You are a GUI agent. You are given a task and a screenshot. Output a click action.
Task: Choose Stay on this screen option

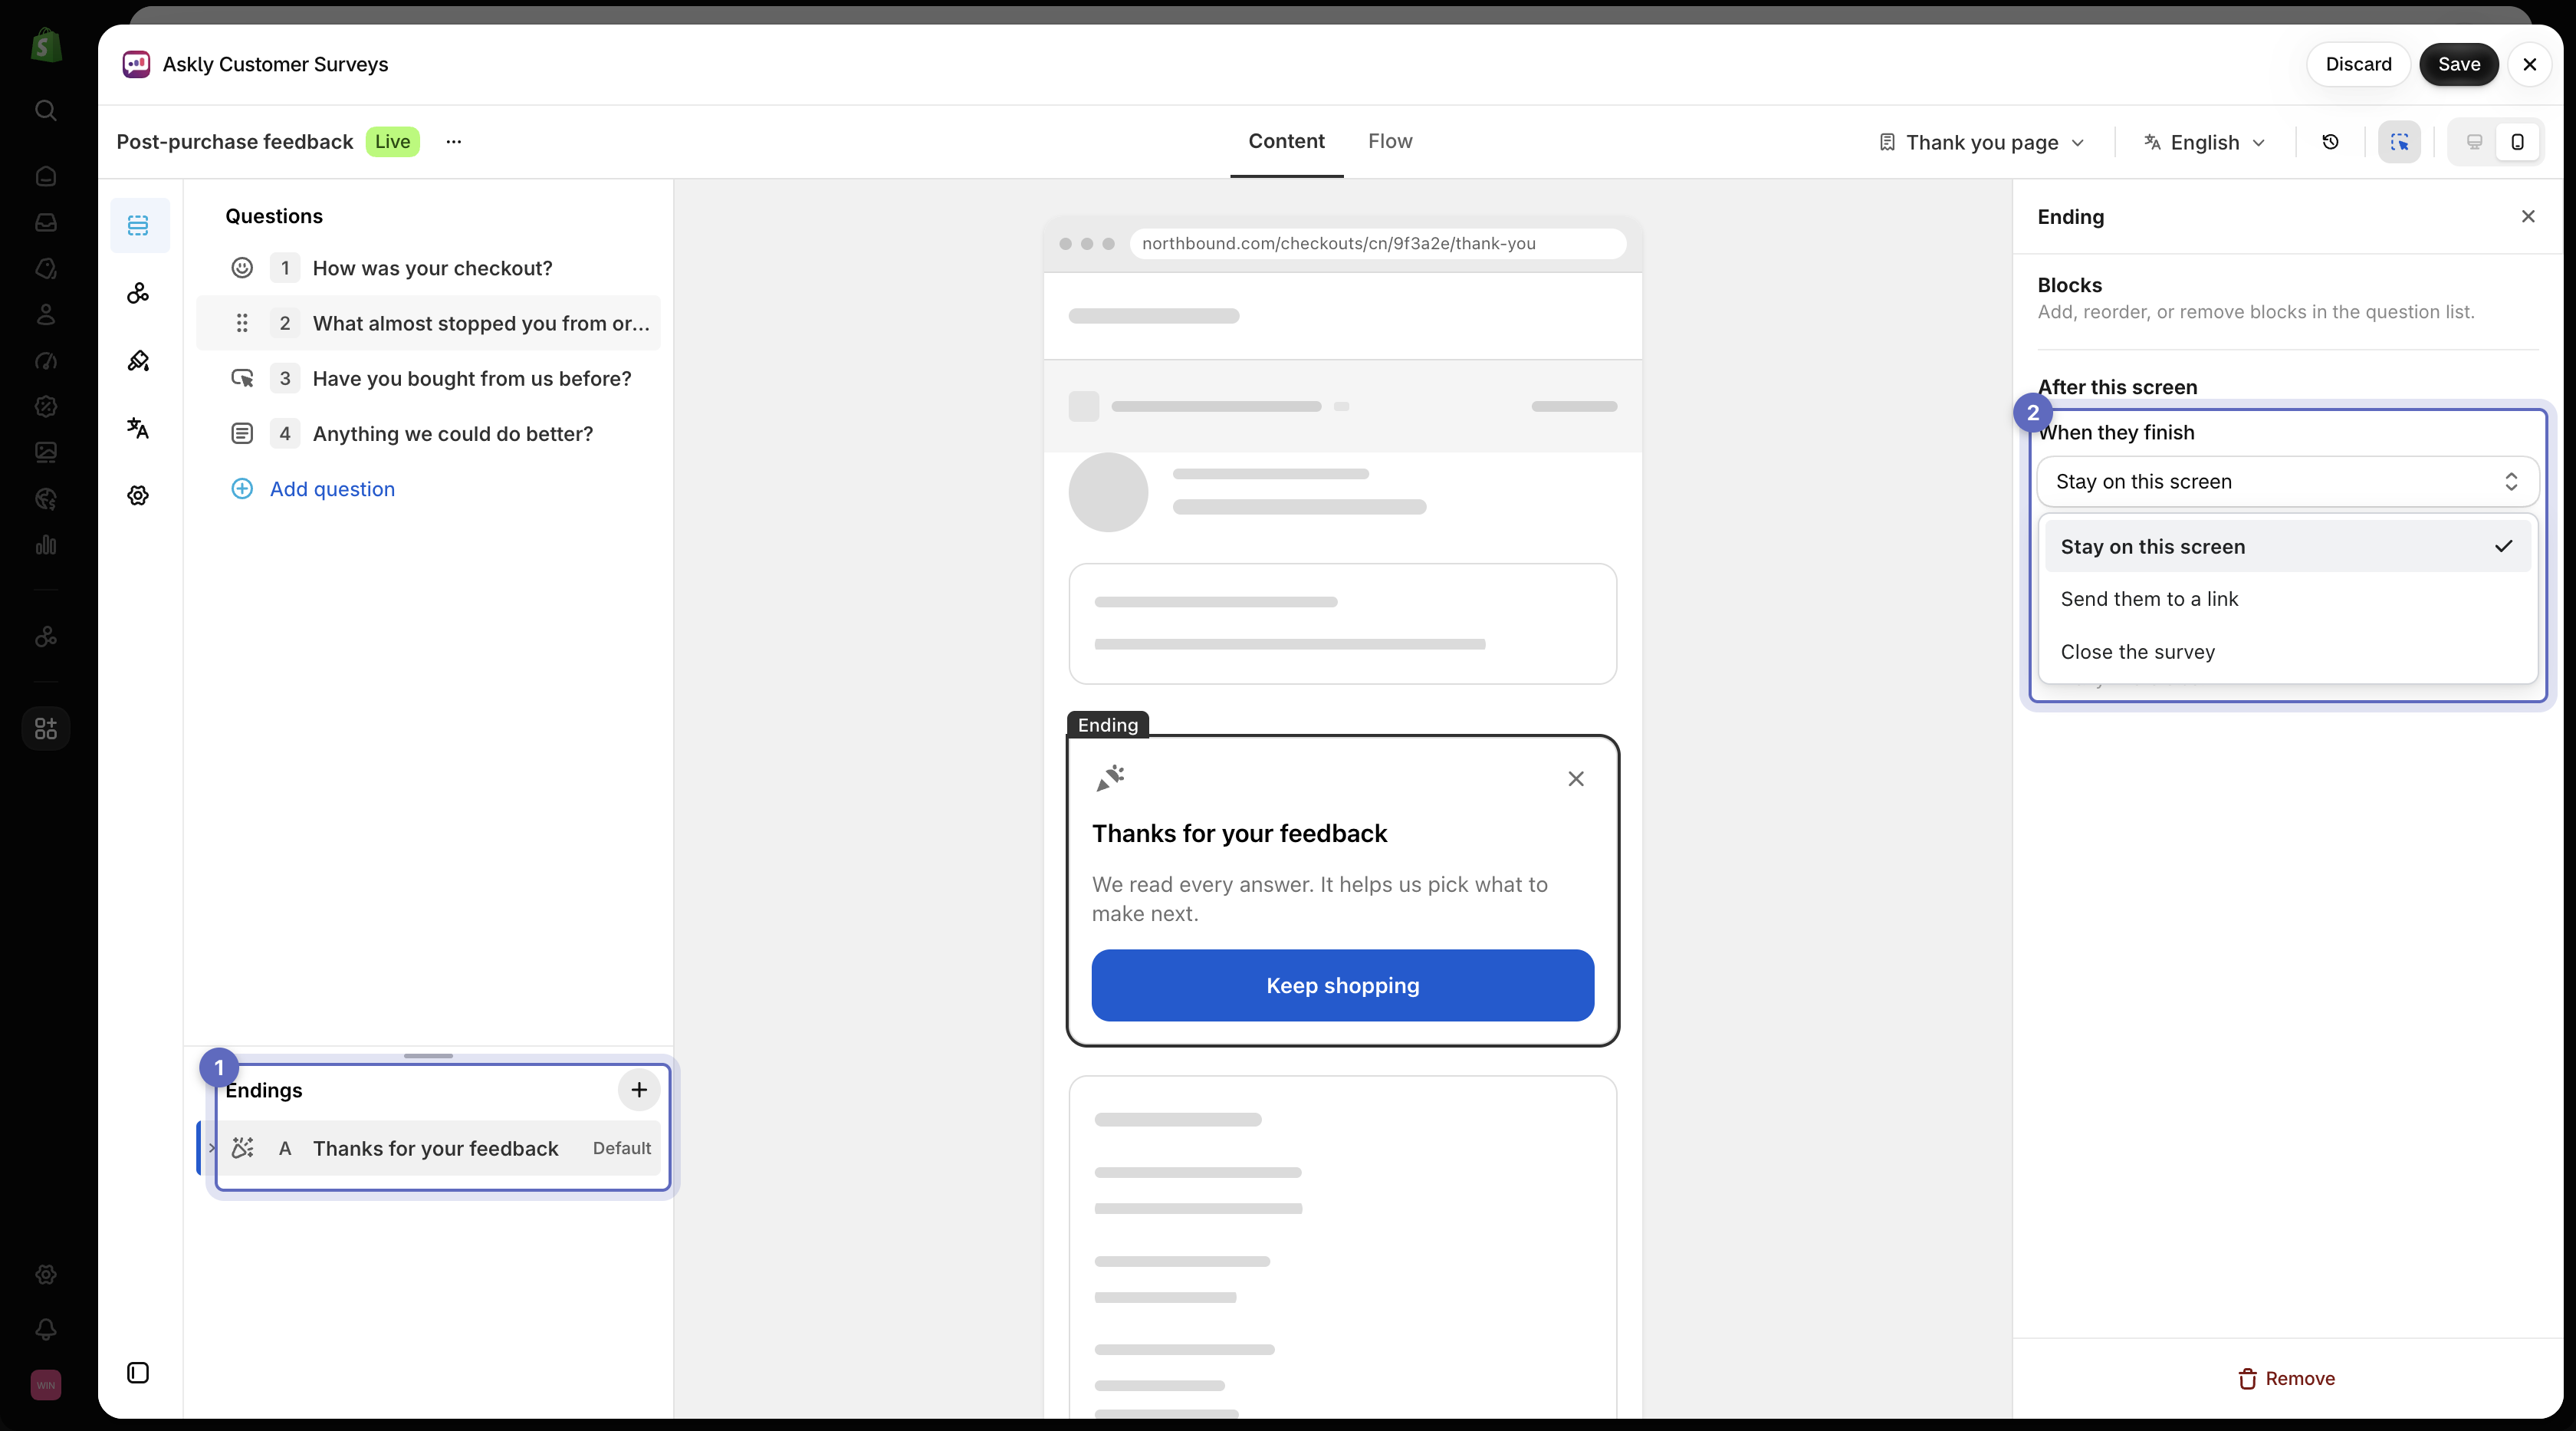[x=2287, y=546]
